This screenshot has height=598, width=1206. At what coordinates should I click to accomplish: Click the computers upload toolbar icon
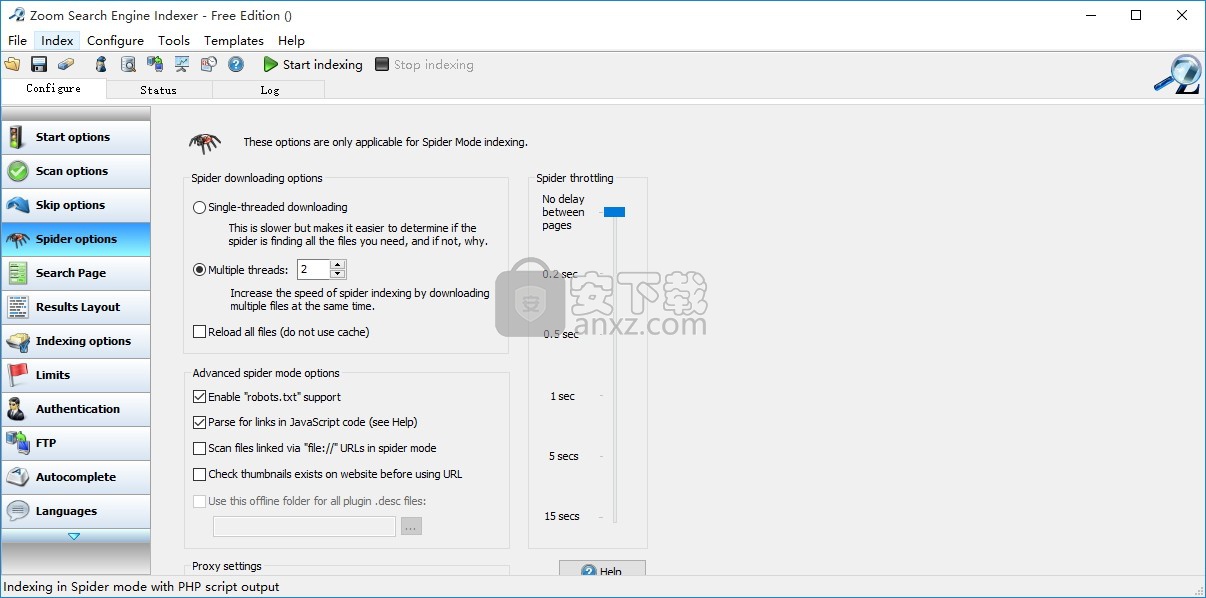[155, 64]
